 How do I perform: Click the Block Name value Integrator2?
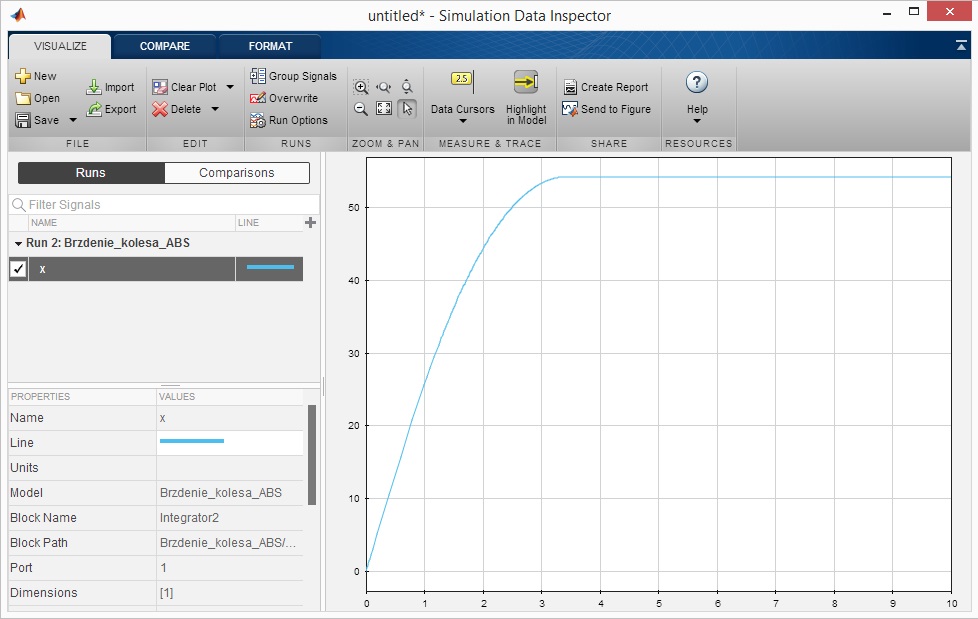[189, 518]
